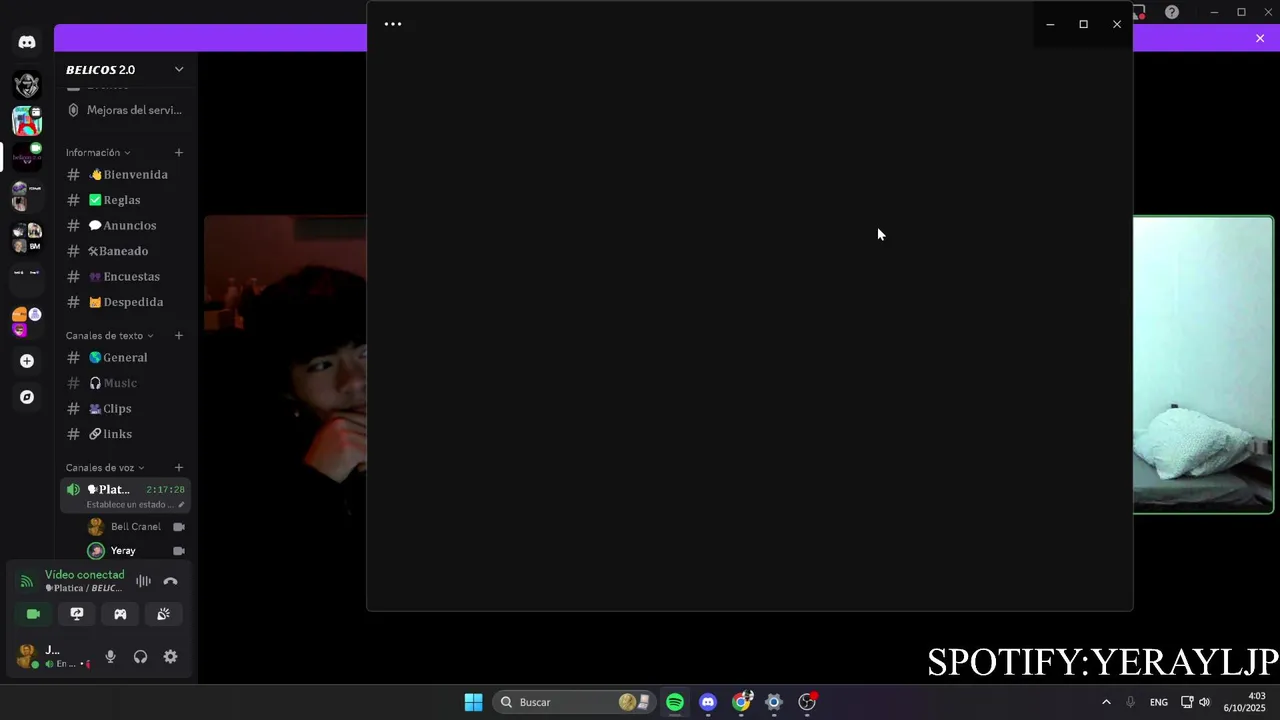Open the Clips channel
1280x720 pixels.
pyautogui.click(x=125, y=408)
